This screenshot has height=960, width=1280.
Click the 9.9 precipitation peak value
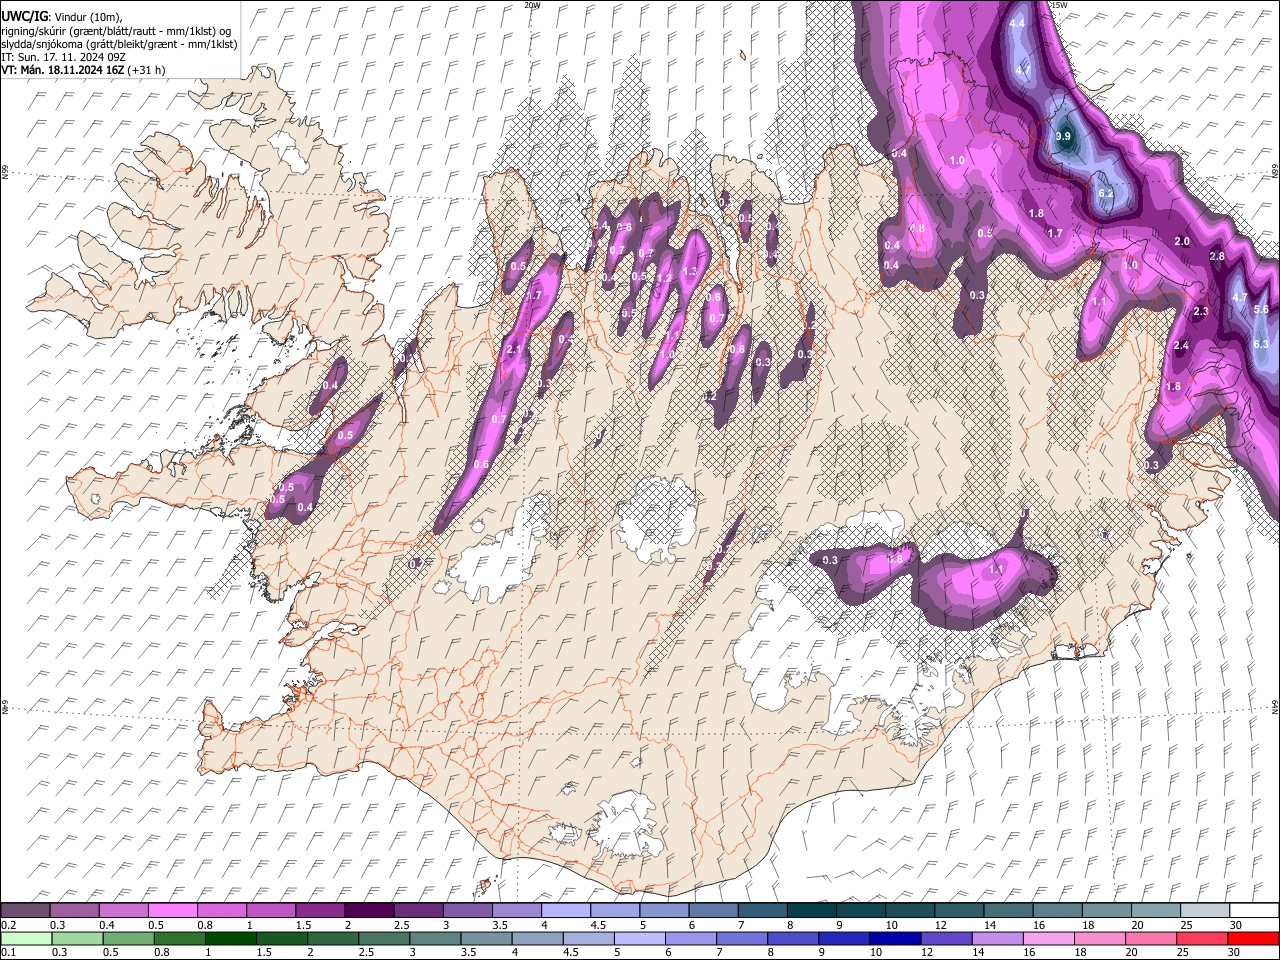(x=1063, y=137)
